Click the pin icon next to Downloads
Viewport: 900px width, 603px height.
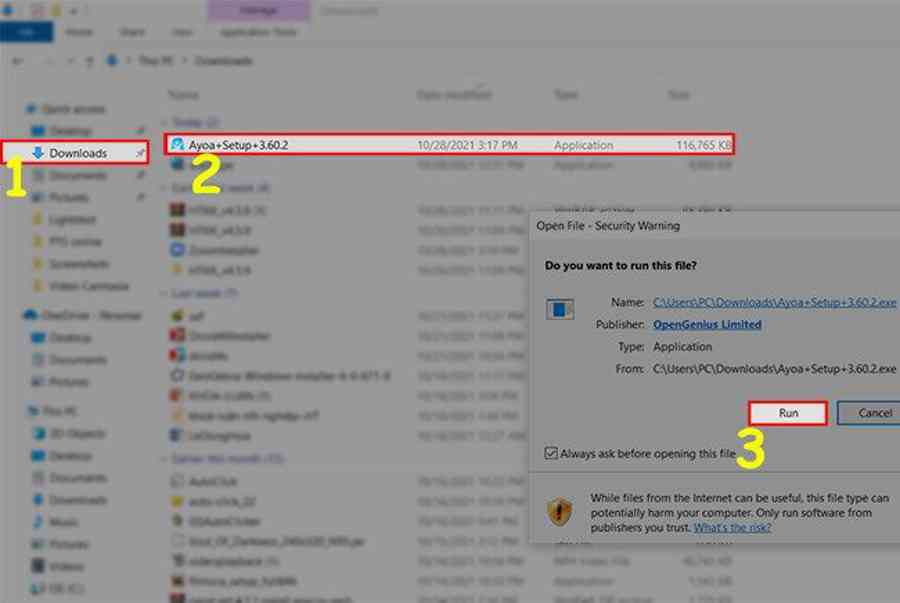coord(140,153)
